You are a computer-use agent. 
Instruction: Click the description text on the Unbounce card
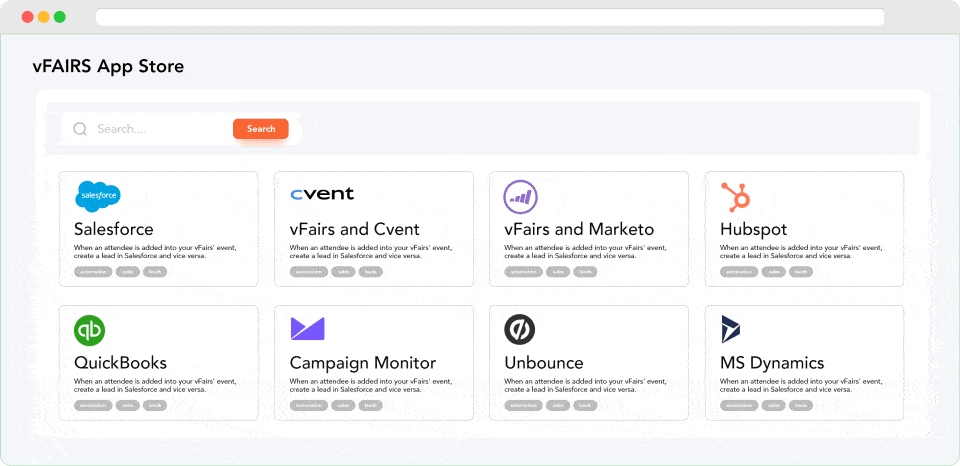coord(585,385)
